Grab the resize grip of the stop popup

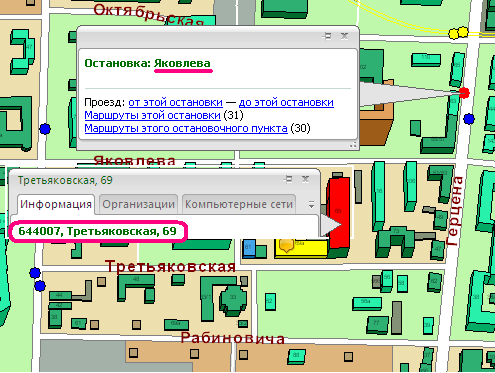pos(353,145)
